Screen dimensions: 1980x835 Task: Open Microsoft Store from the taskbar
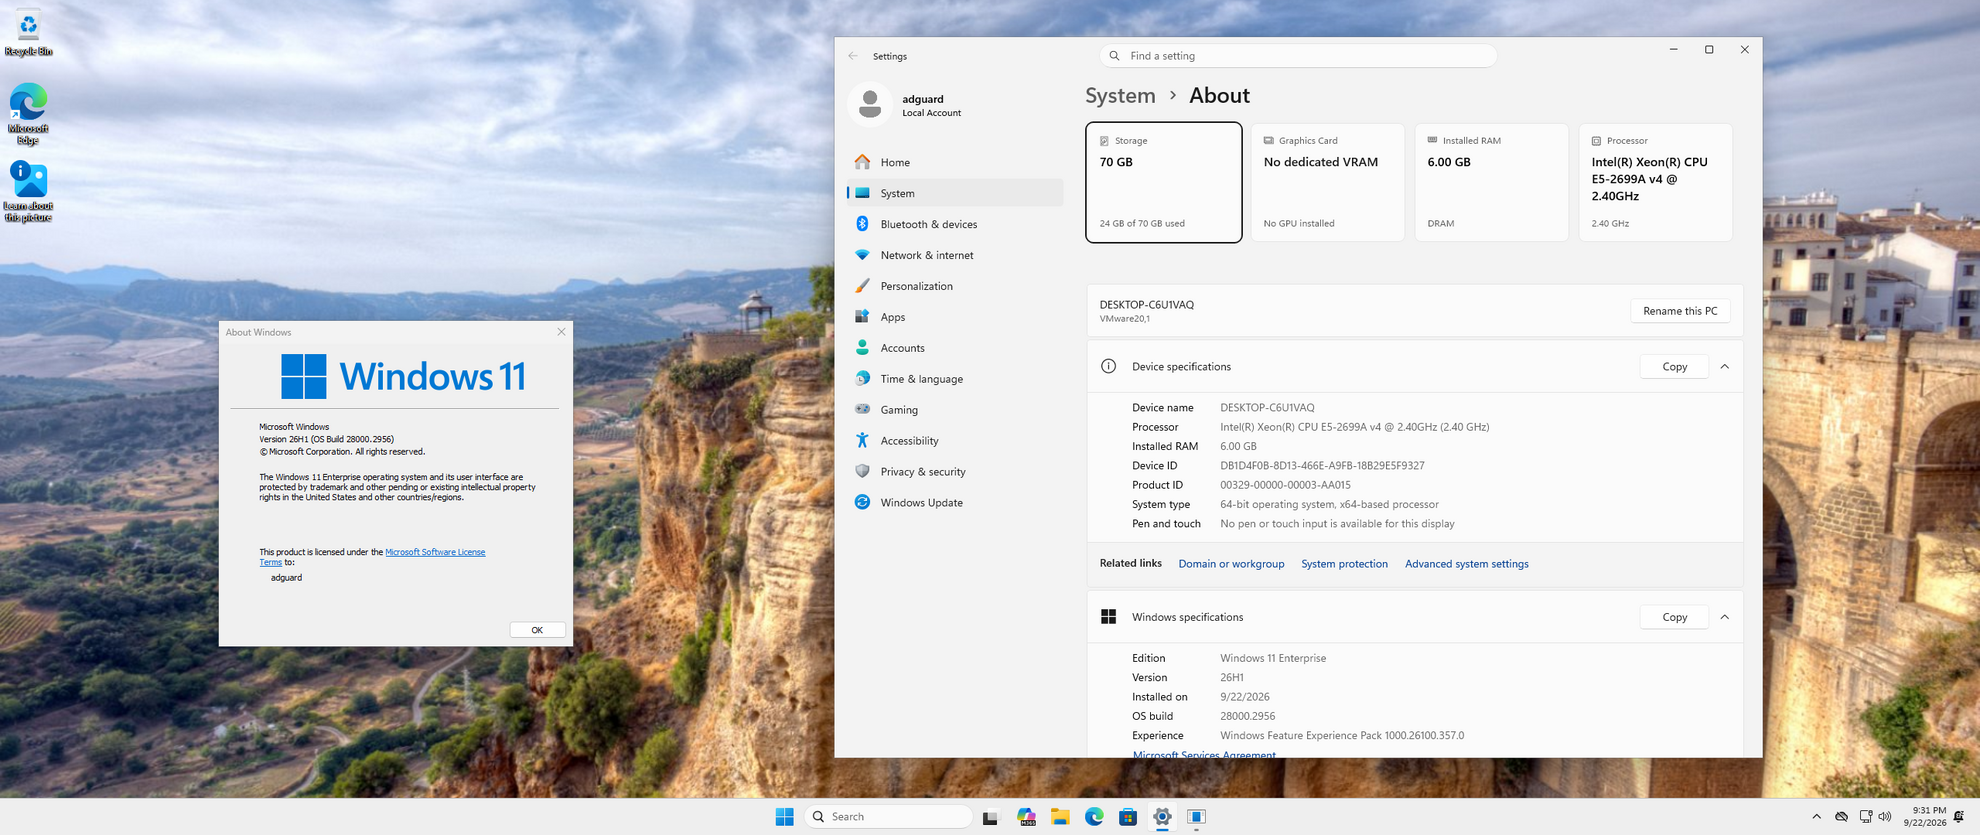coord(1128,817)
